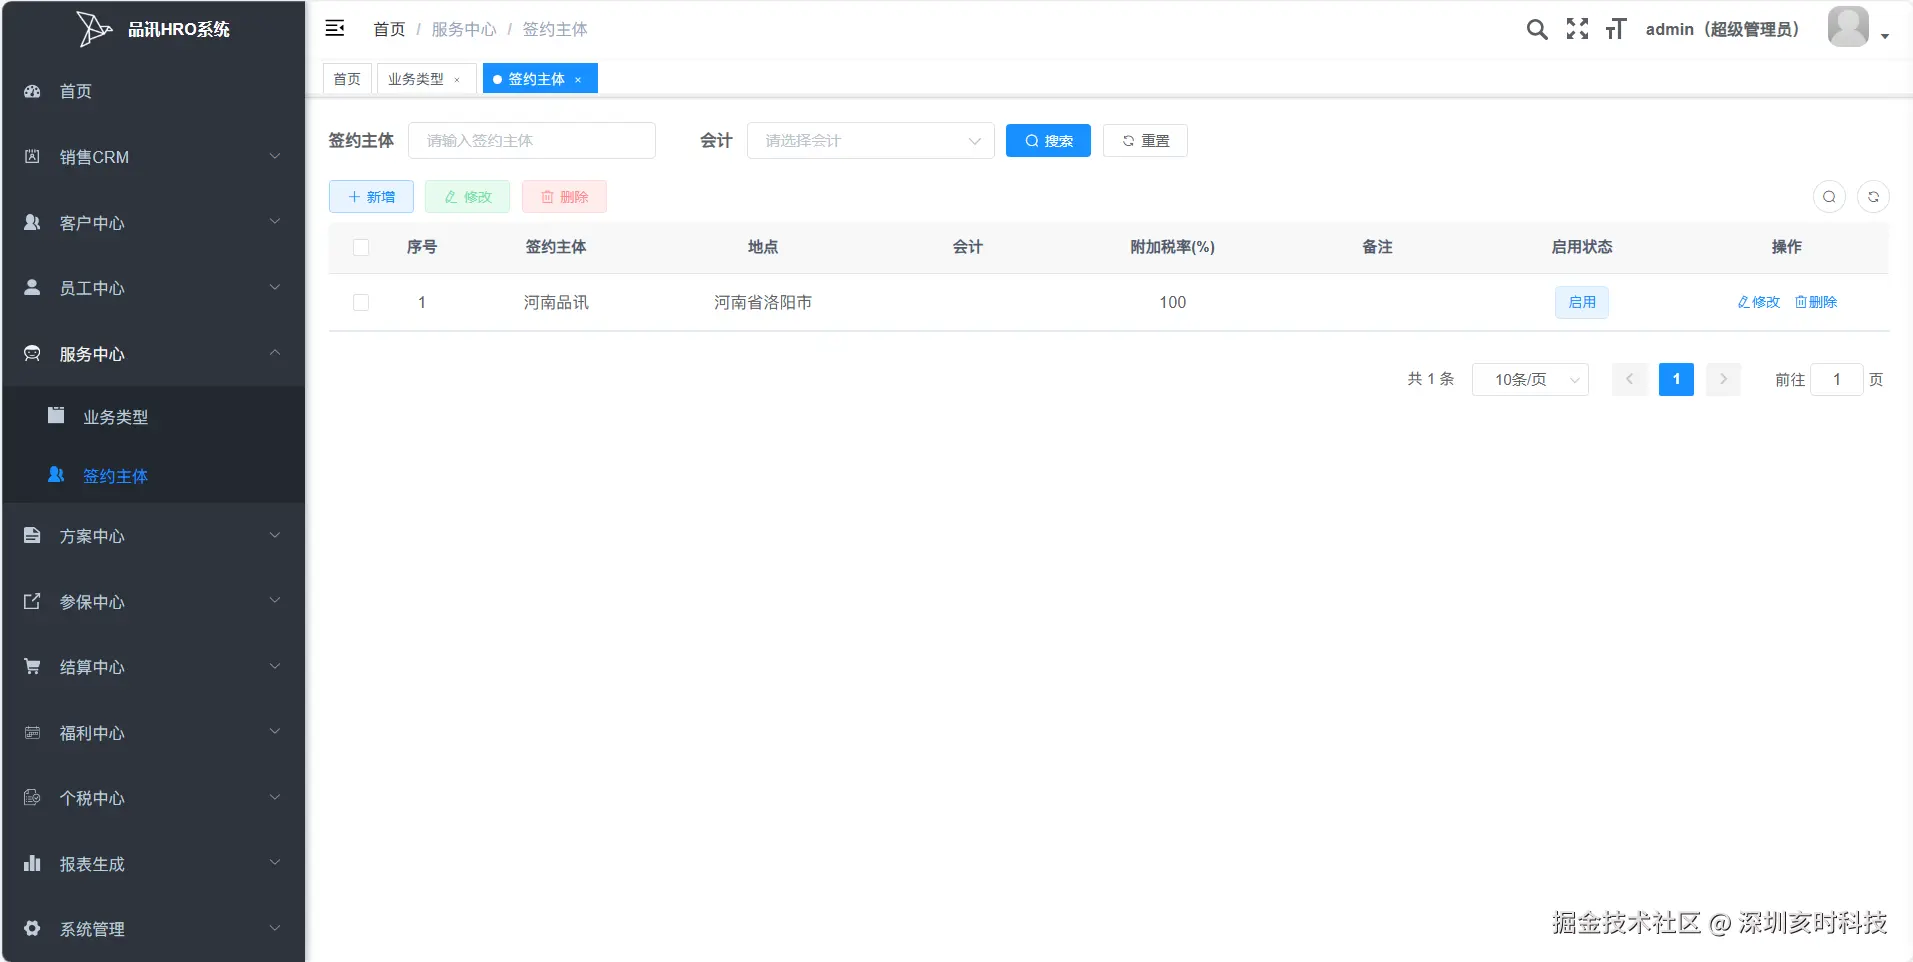The width and height of the screenshot is (1913, 962).
Task: Click the 员工中心 person icon
Action: 32,287
